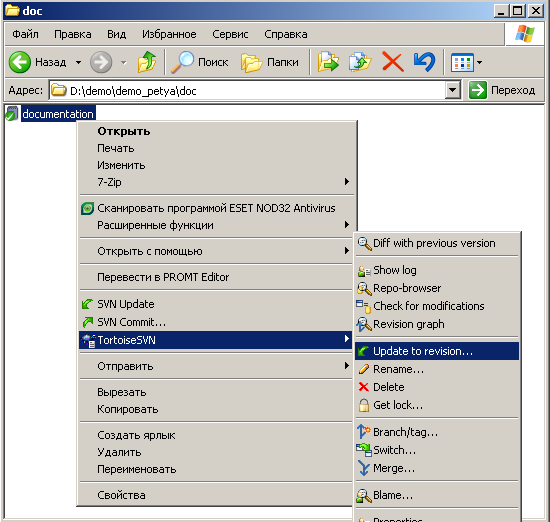Choose Изменить in context menu

(x=216, y=165)
